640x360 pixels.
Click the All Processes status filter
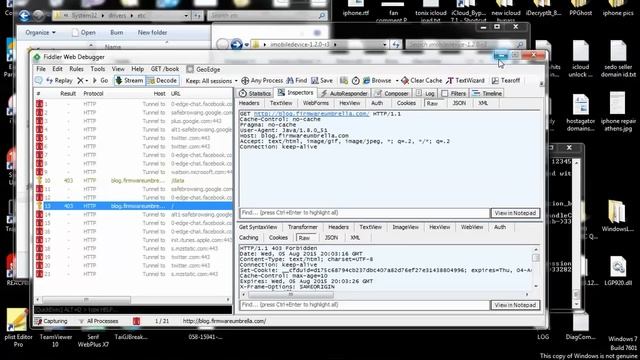(x=98, y=321)
